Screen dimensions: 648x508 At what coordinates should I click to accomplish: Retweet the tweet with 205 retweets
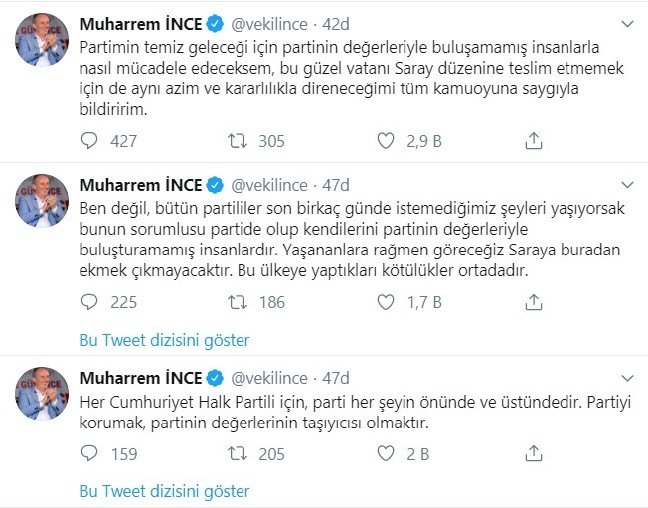coord(238,453)
